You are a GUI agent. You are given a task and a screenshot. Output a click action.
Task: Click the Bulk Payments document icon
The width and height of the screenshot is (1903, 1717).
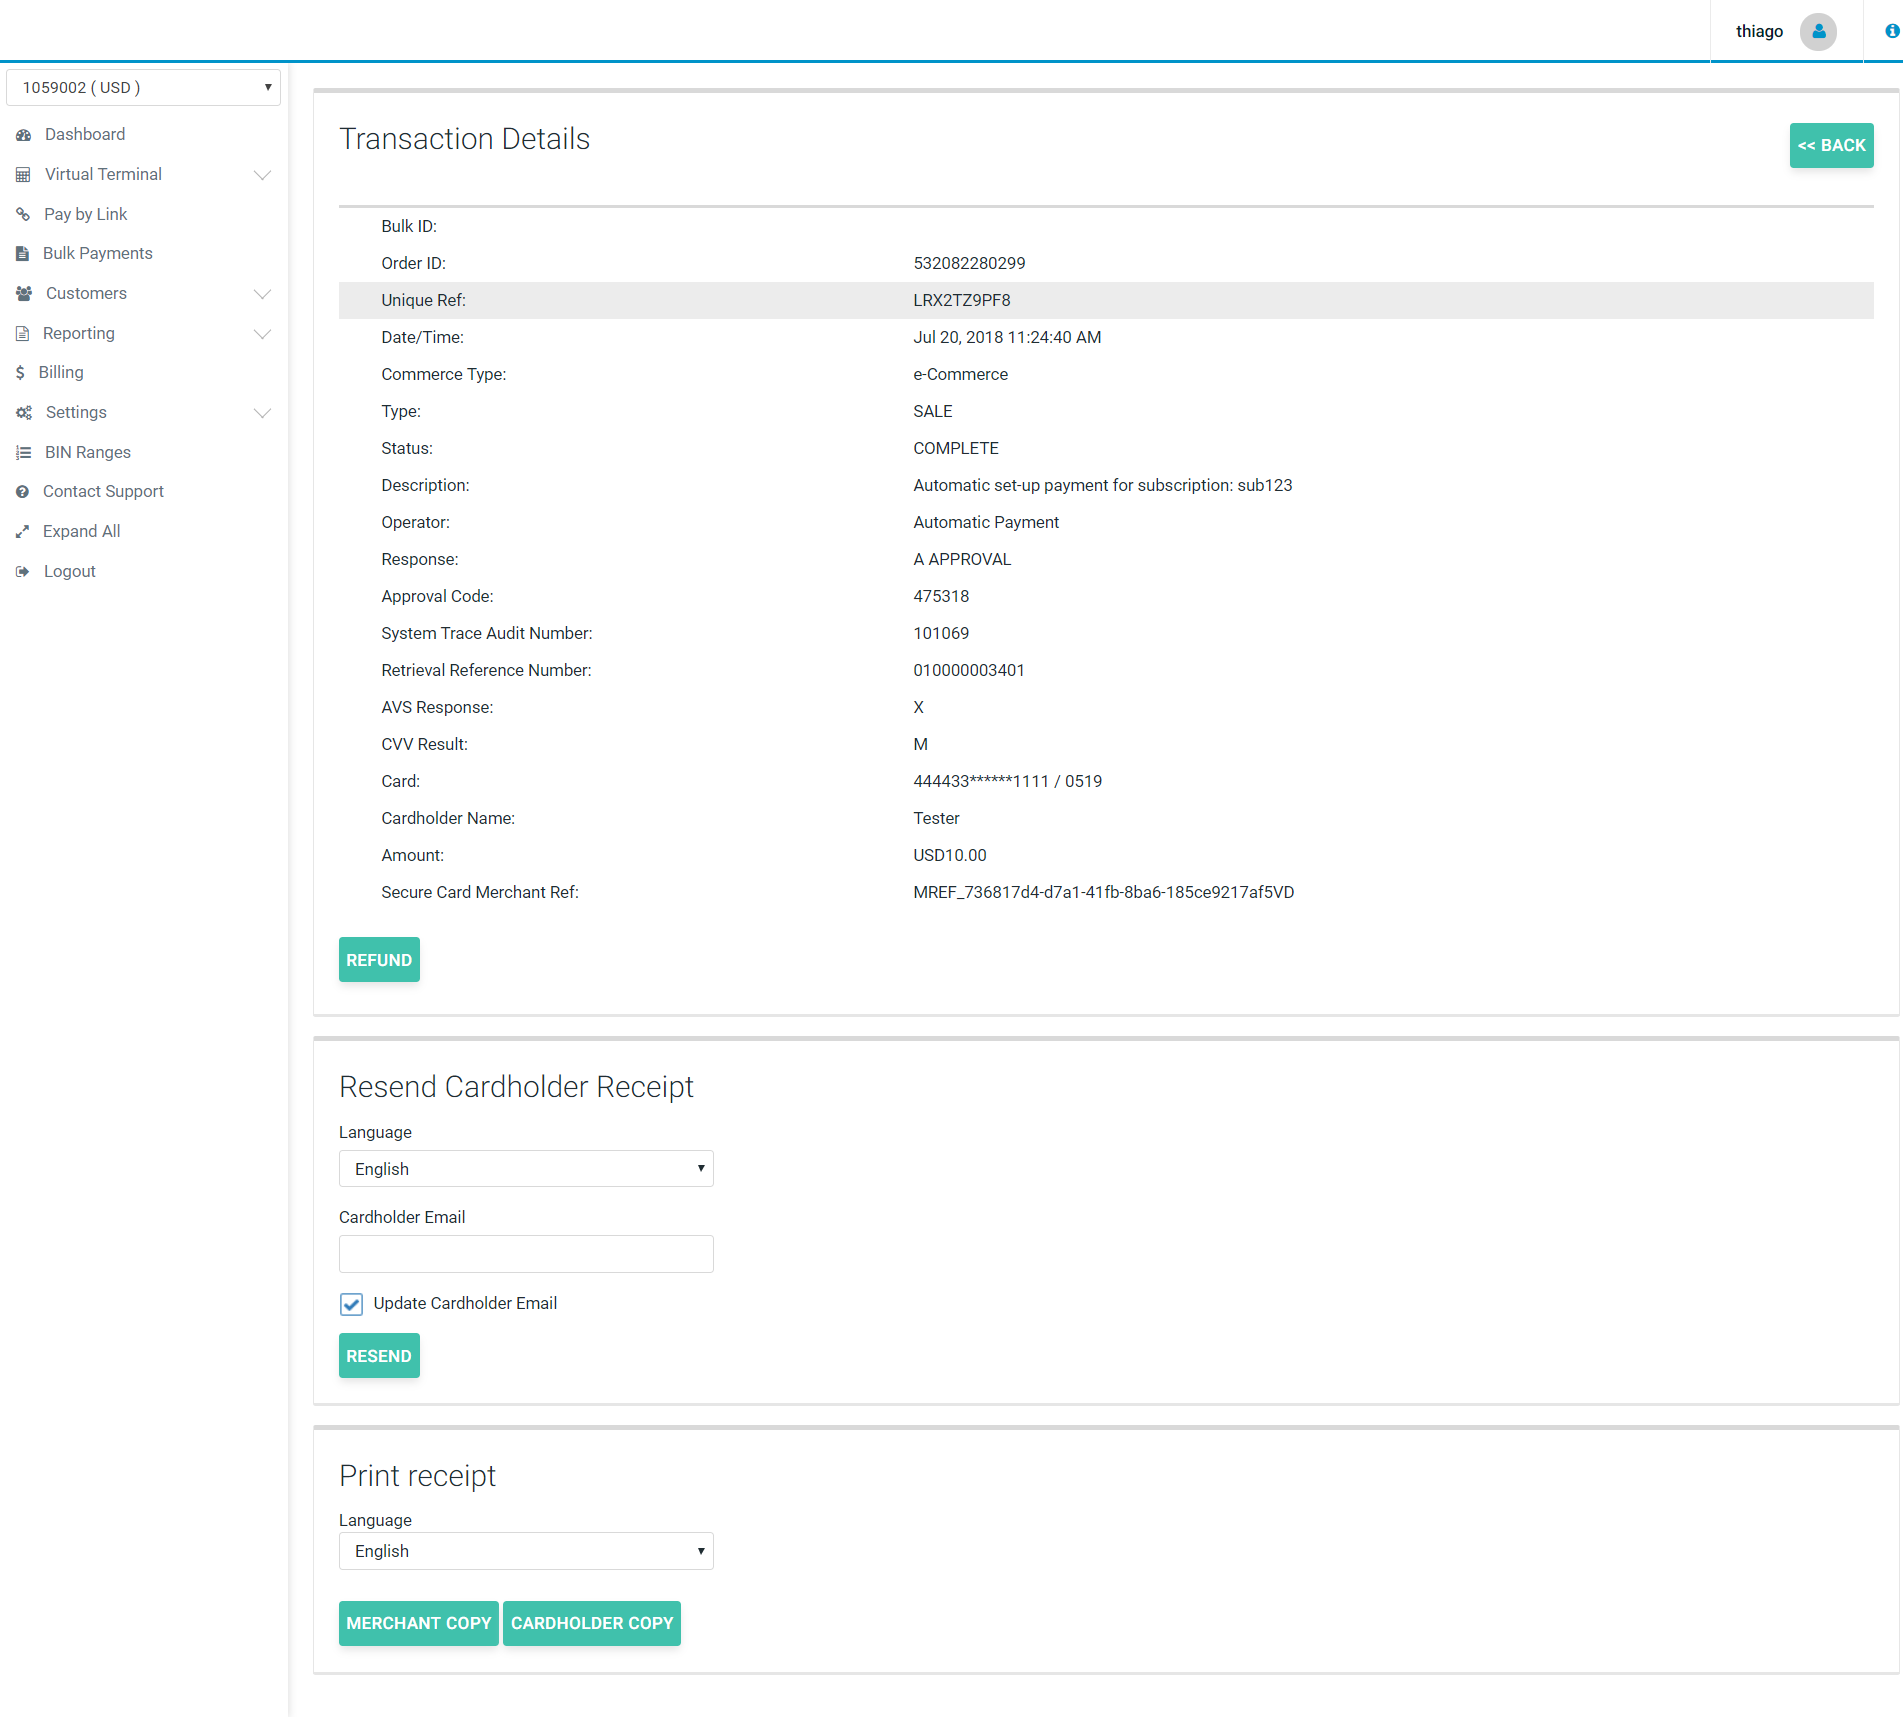click(x=23, y=254)
